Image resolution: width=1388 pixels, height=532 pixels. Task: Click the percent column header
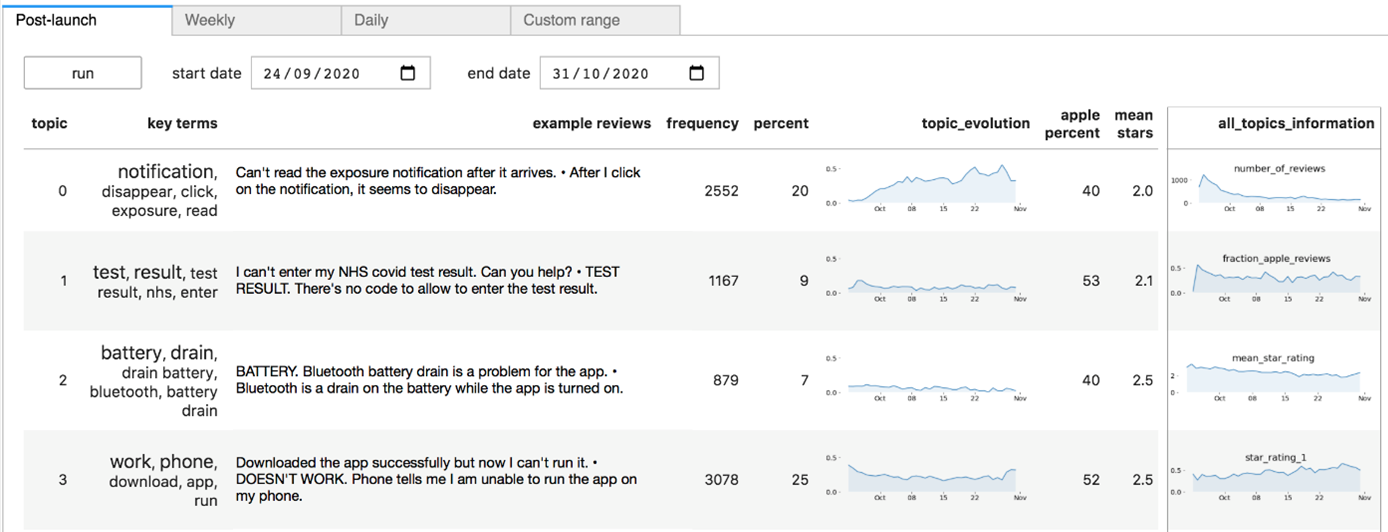(781, 124)
